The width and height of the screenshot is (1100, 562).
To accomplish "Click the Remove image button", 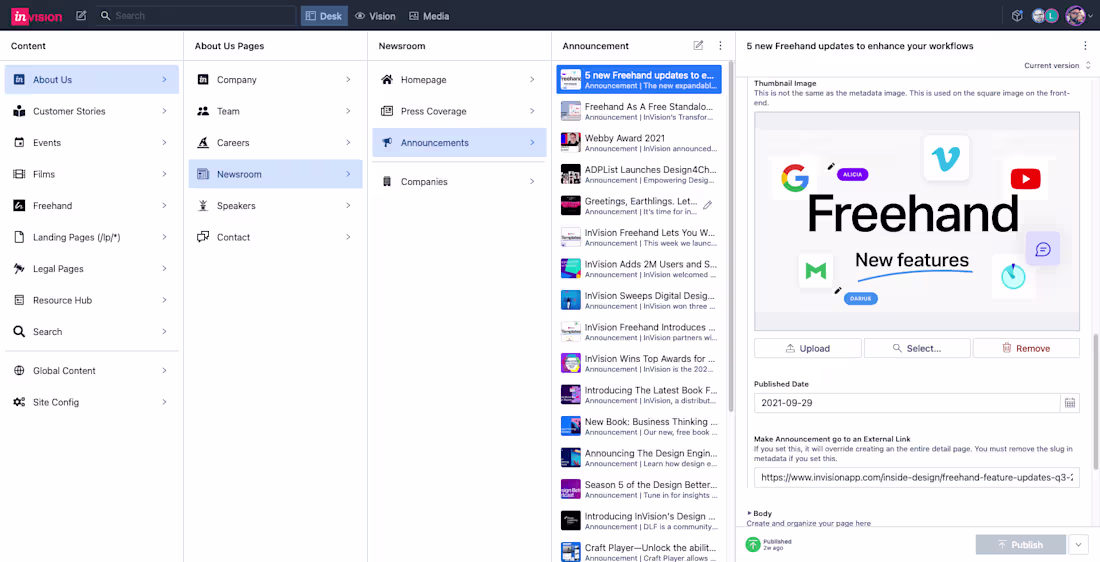I will pyautogui.click(x=1026, y=348).
